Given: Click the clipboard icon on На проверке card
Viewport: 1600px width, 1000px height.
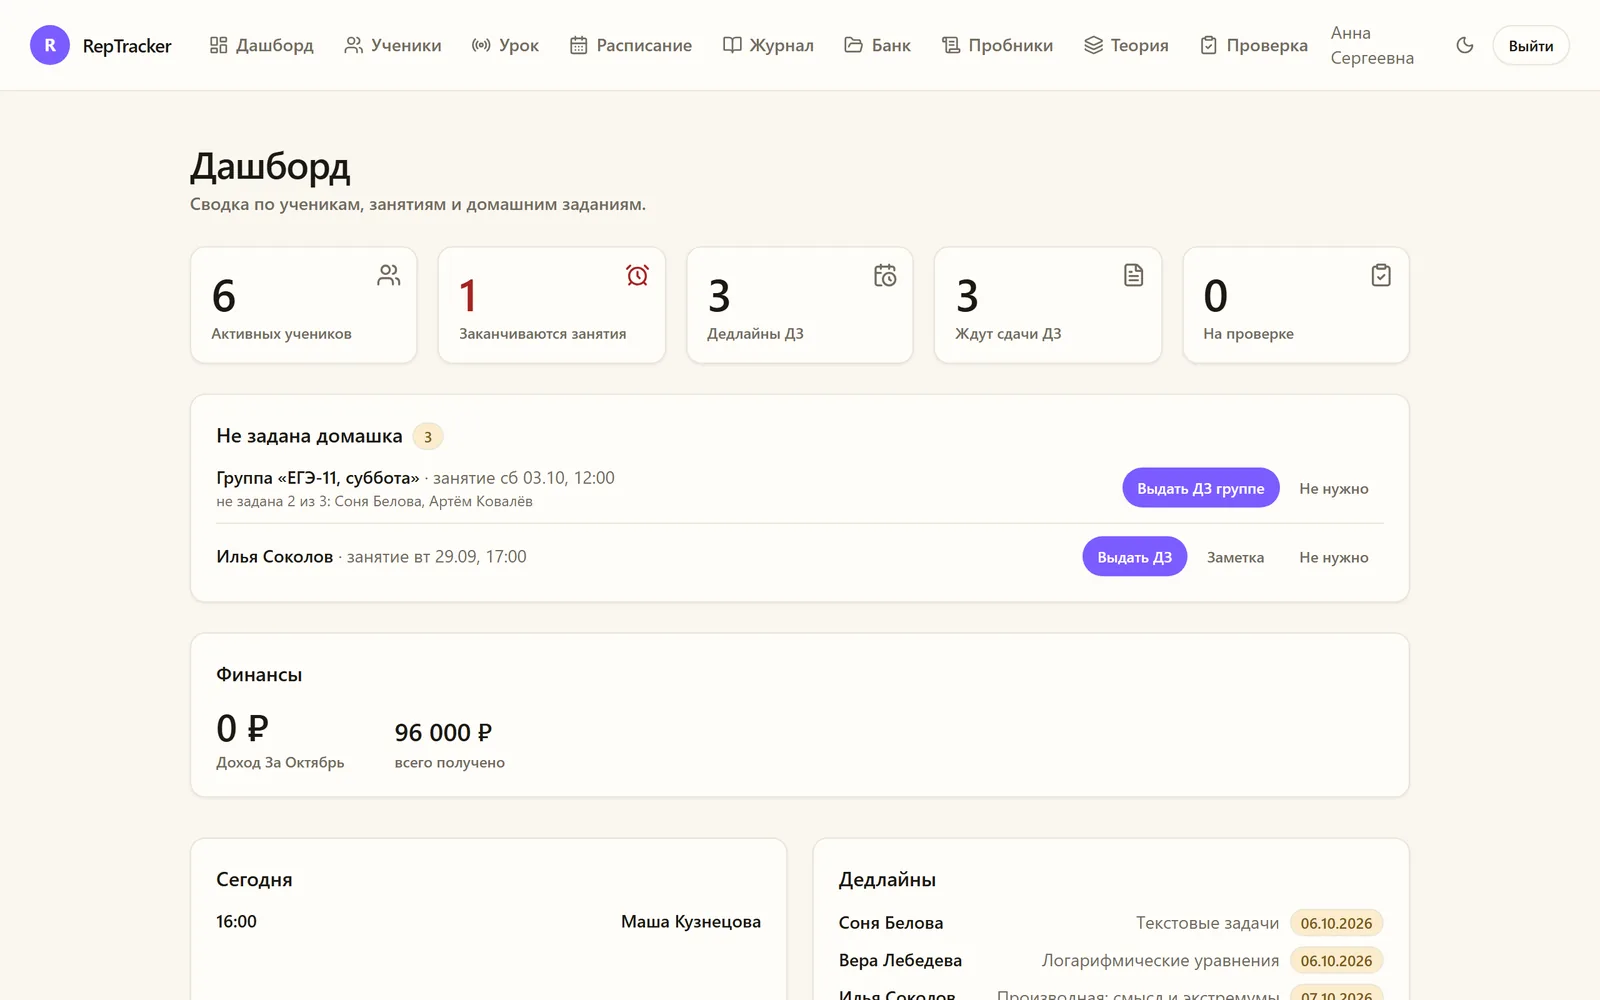Looking at the screenshot, I should point(1381,275).
